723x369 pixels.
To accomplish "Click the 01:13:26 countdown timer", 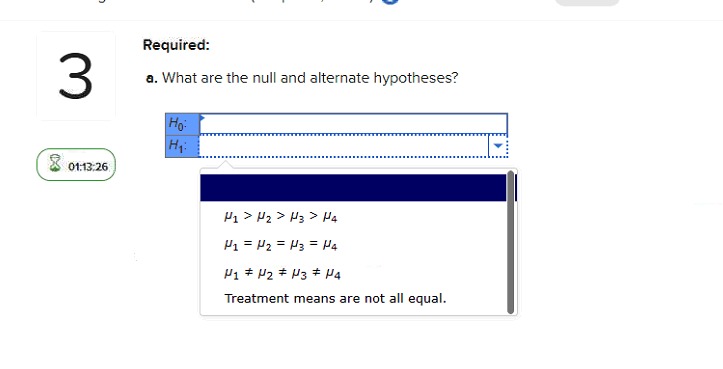I will (88, 167).
